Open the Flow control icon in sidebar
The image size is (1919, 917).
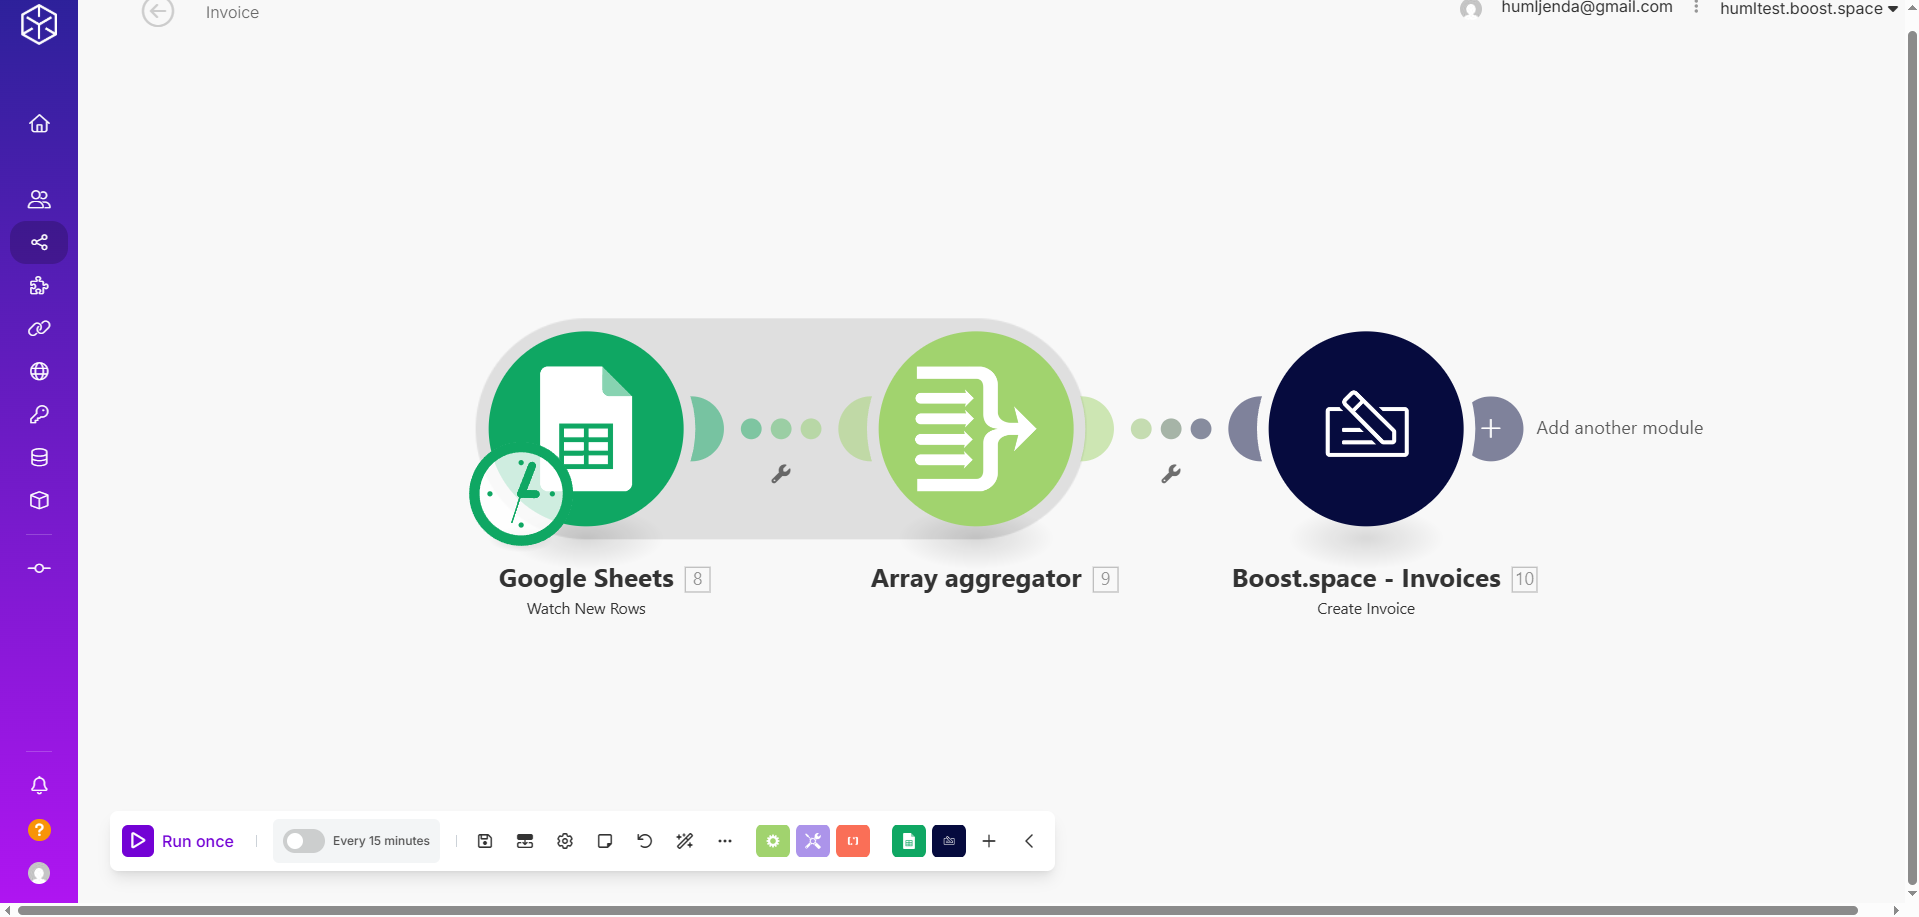pyautogui.click(x=39, y=568)
